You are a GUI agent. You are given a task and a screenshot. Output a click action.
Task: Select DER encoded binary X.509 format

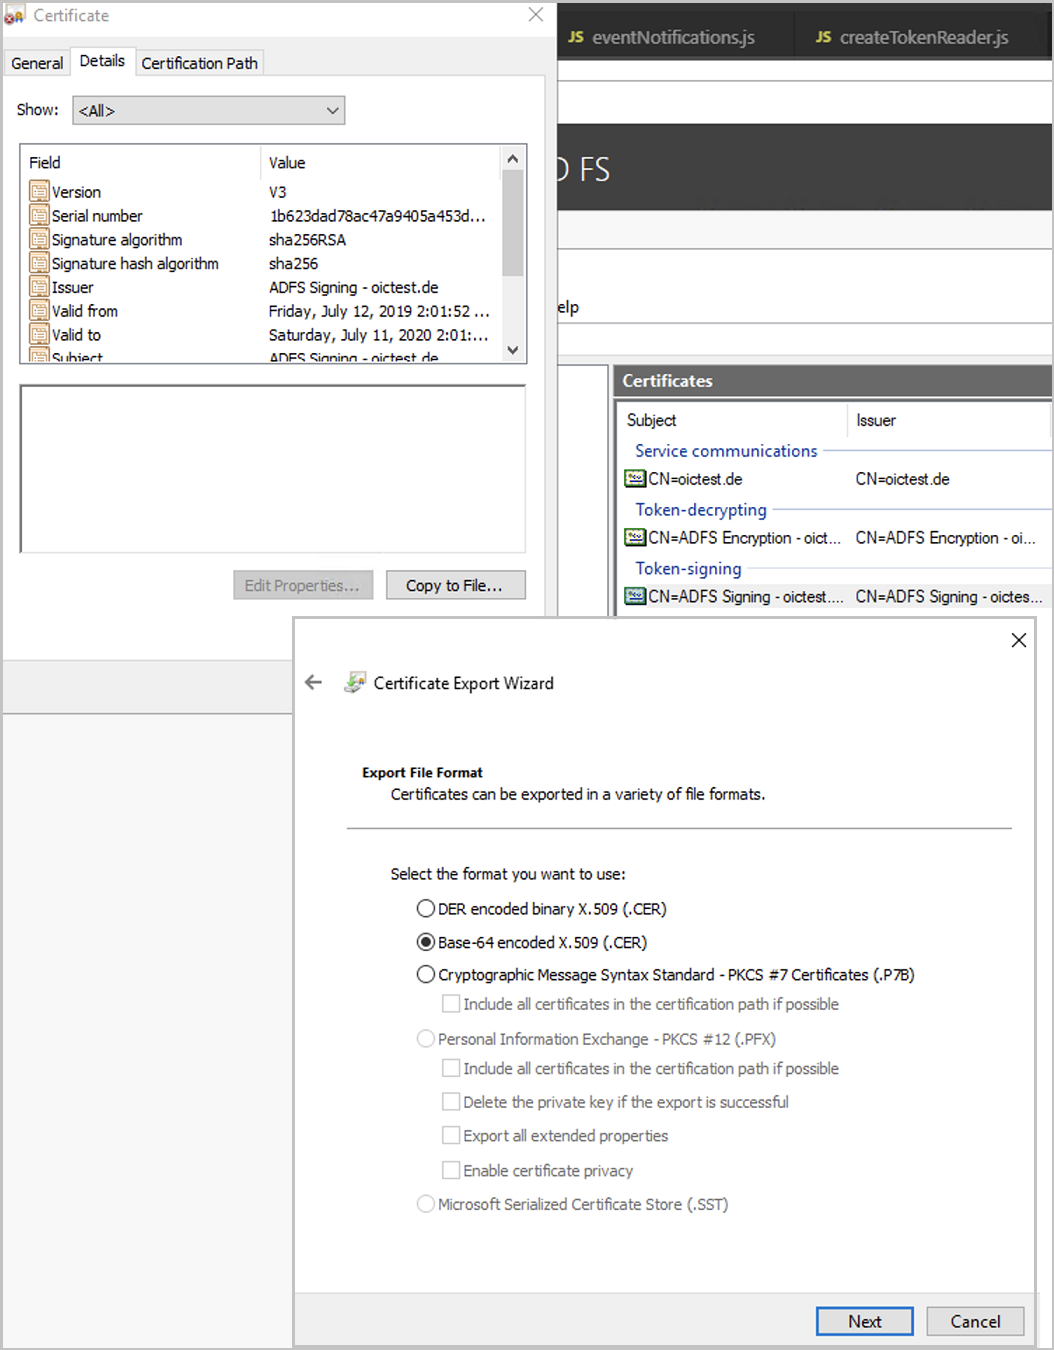click(425, 908)
